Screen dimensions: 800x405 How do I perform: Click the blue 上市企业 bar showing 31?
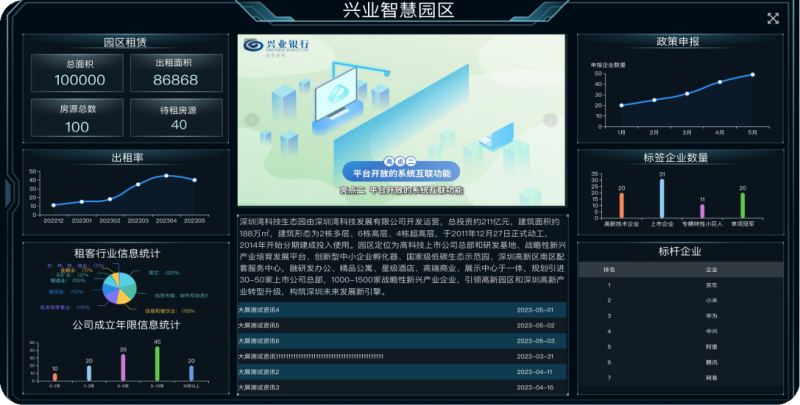click(662, 199)
